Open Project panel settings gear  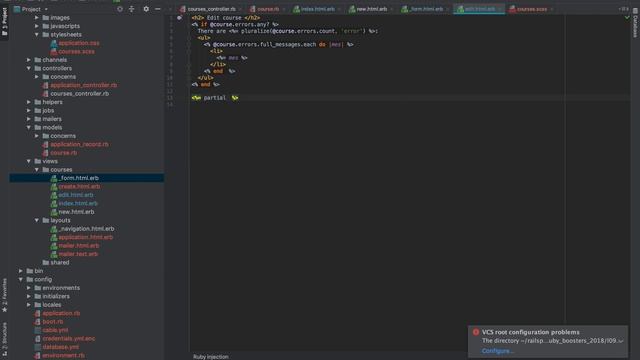click(x=146, y=9)
